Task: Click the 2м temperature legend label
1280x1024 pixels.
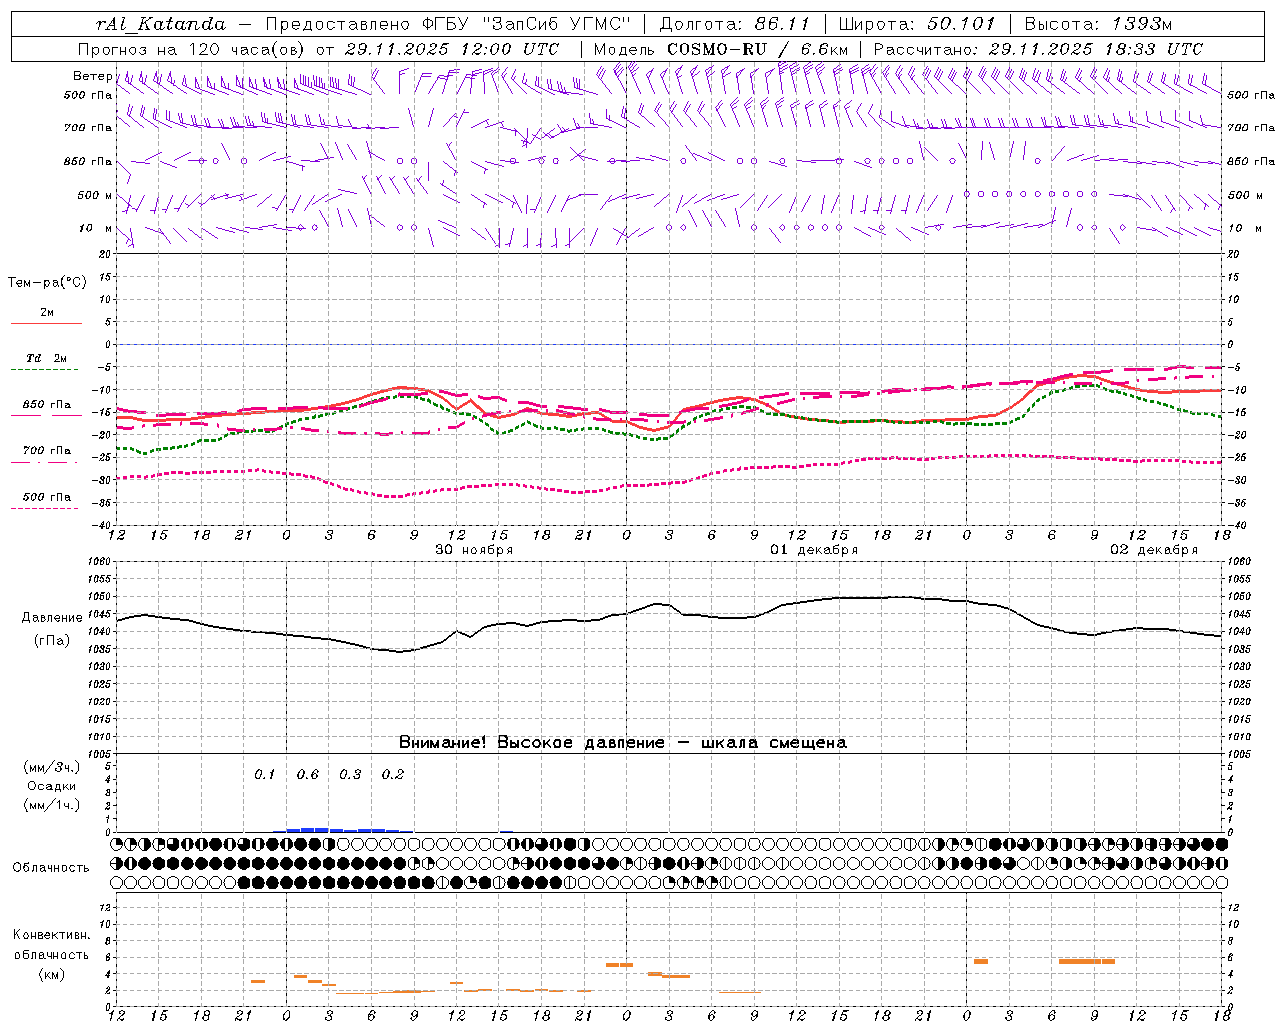Action: pyautogui.click(x=47, y=312)
